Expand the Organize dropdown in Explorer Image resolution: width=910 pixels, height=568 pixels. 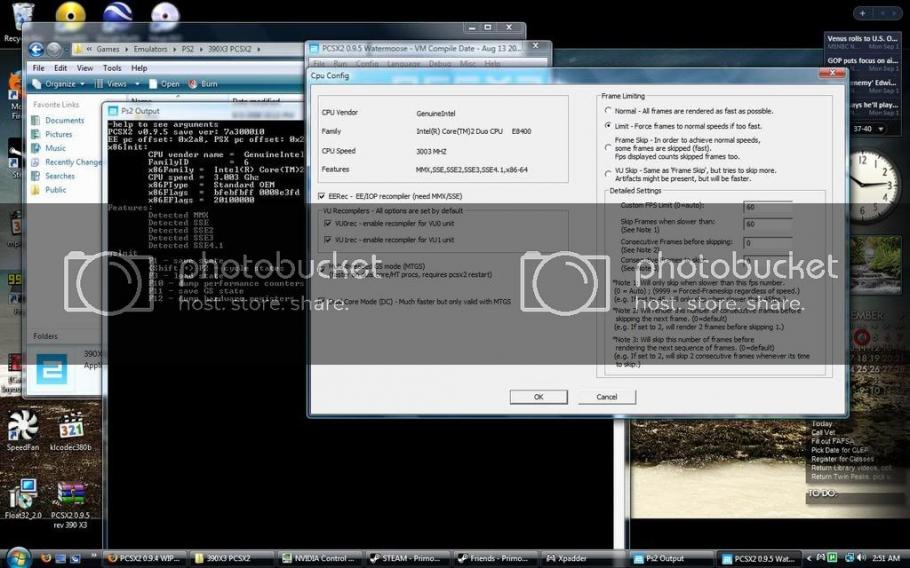[58, 84]
